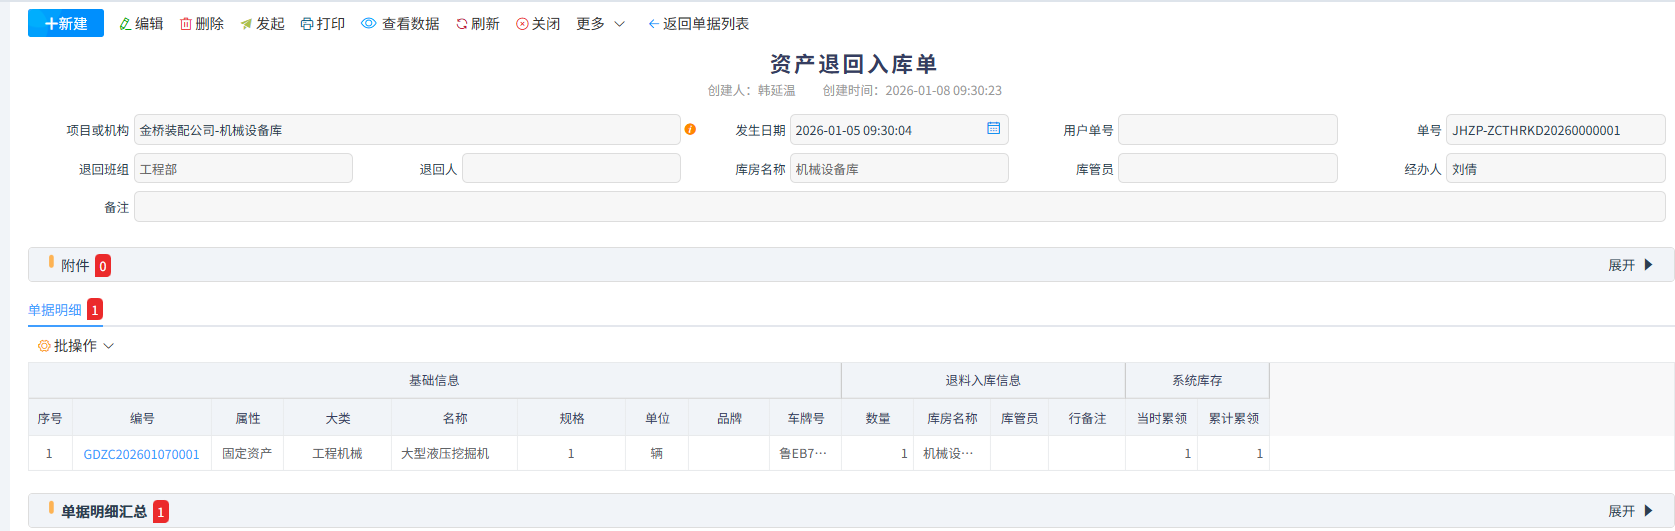Image resolution: width=1675 pixels, height=531 pixels.
Task: Click the 名称 column header
Action: [455, 419]
